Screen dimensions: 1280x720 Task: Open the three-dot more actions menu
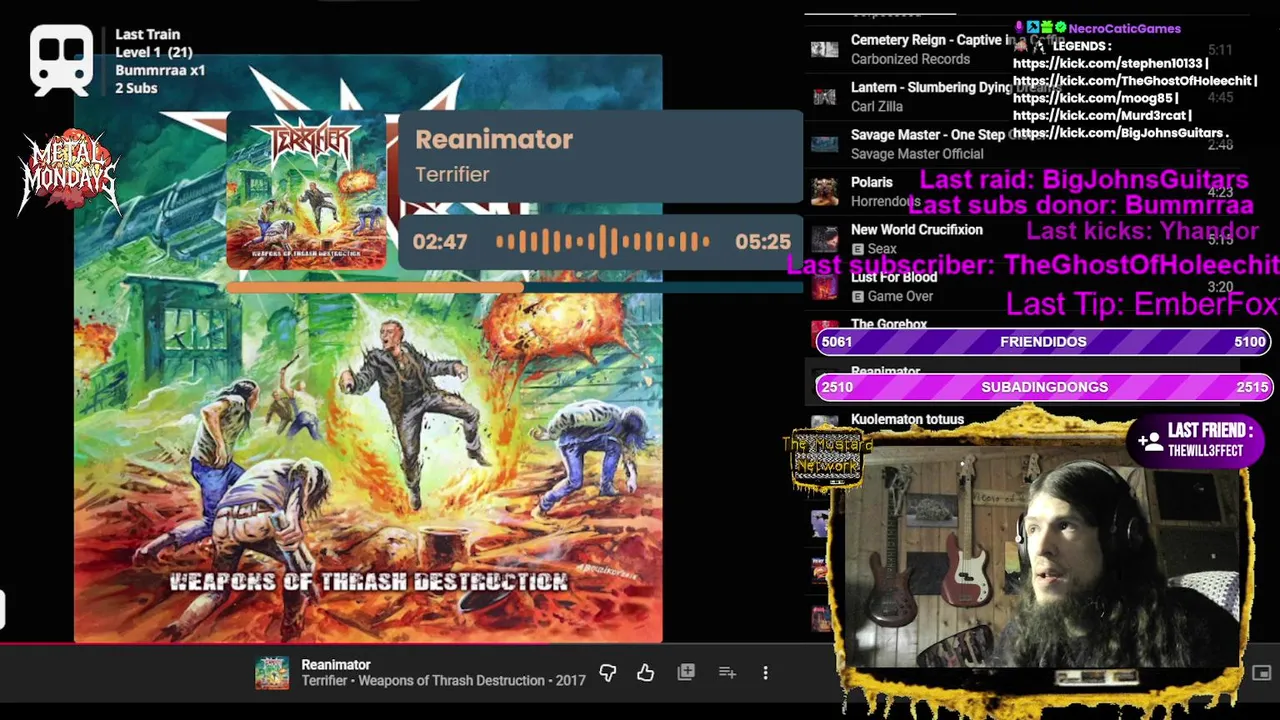(765, 673)
